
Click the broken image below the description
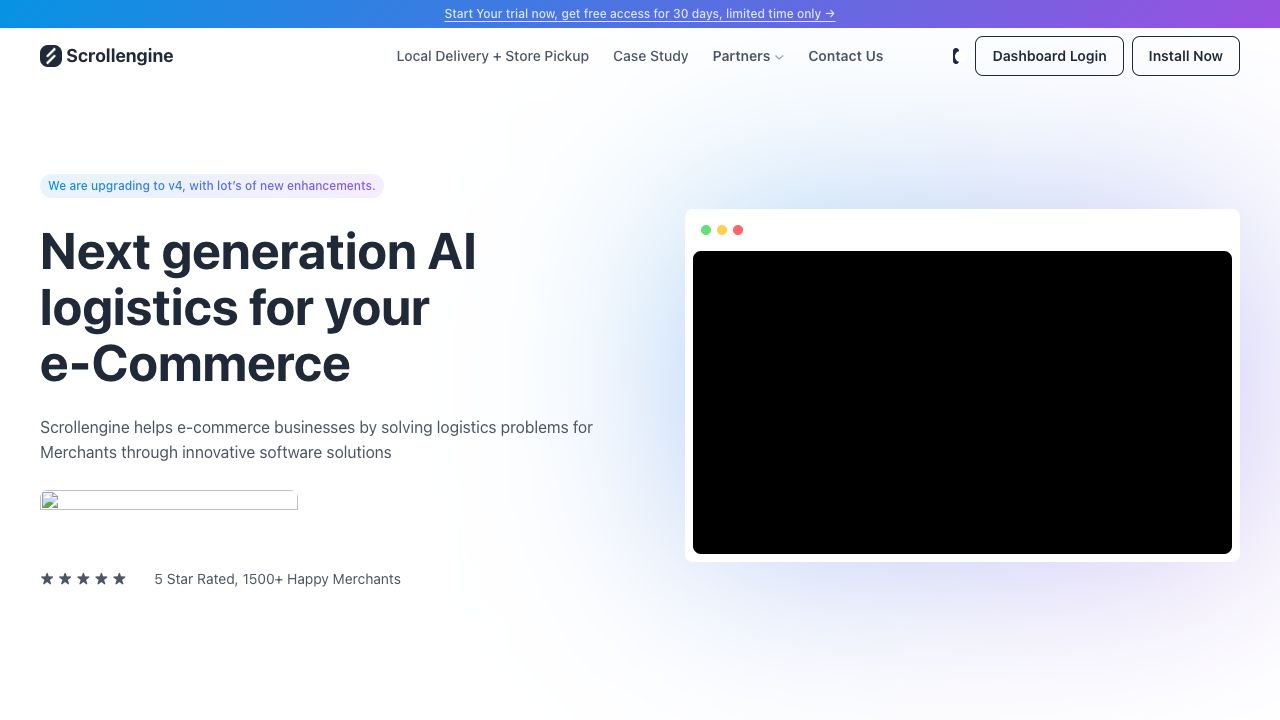169,500
